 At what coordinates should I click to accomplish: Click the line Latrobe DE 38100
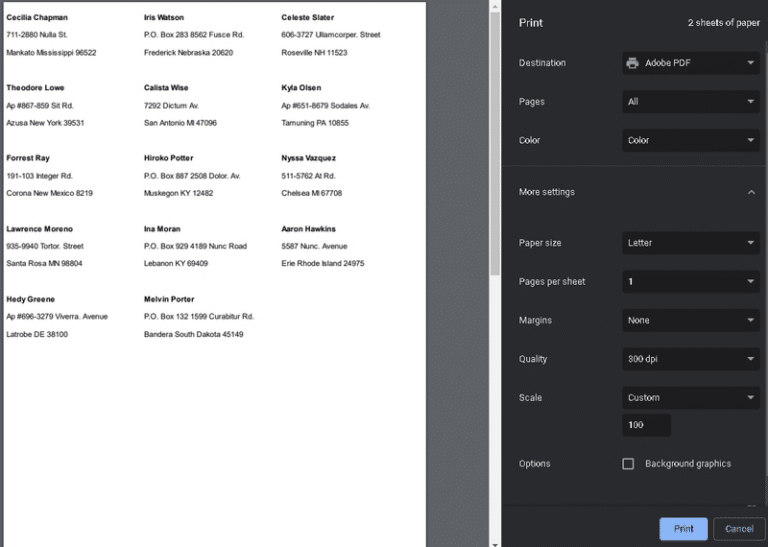(x=37, y=334)
